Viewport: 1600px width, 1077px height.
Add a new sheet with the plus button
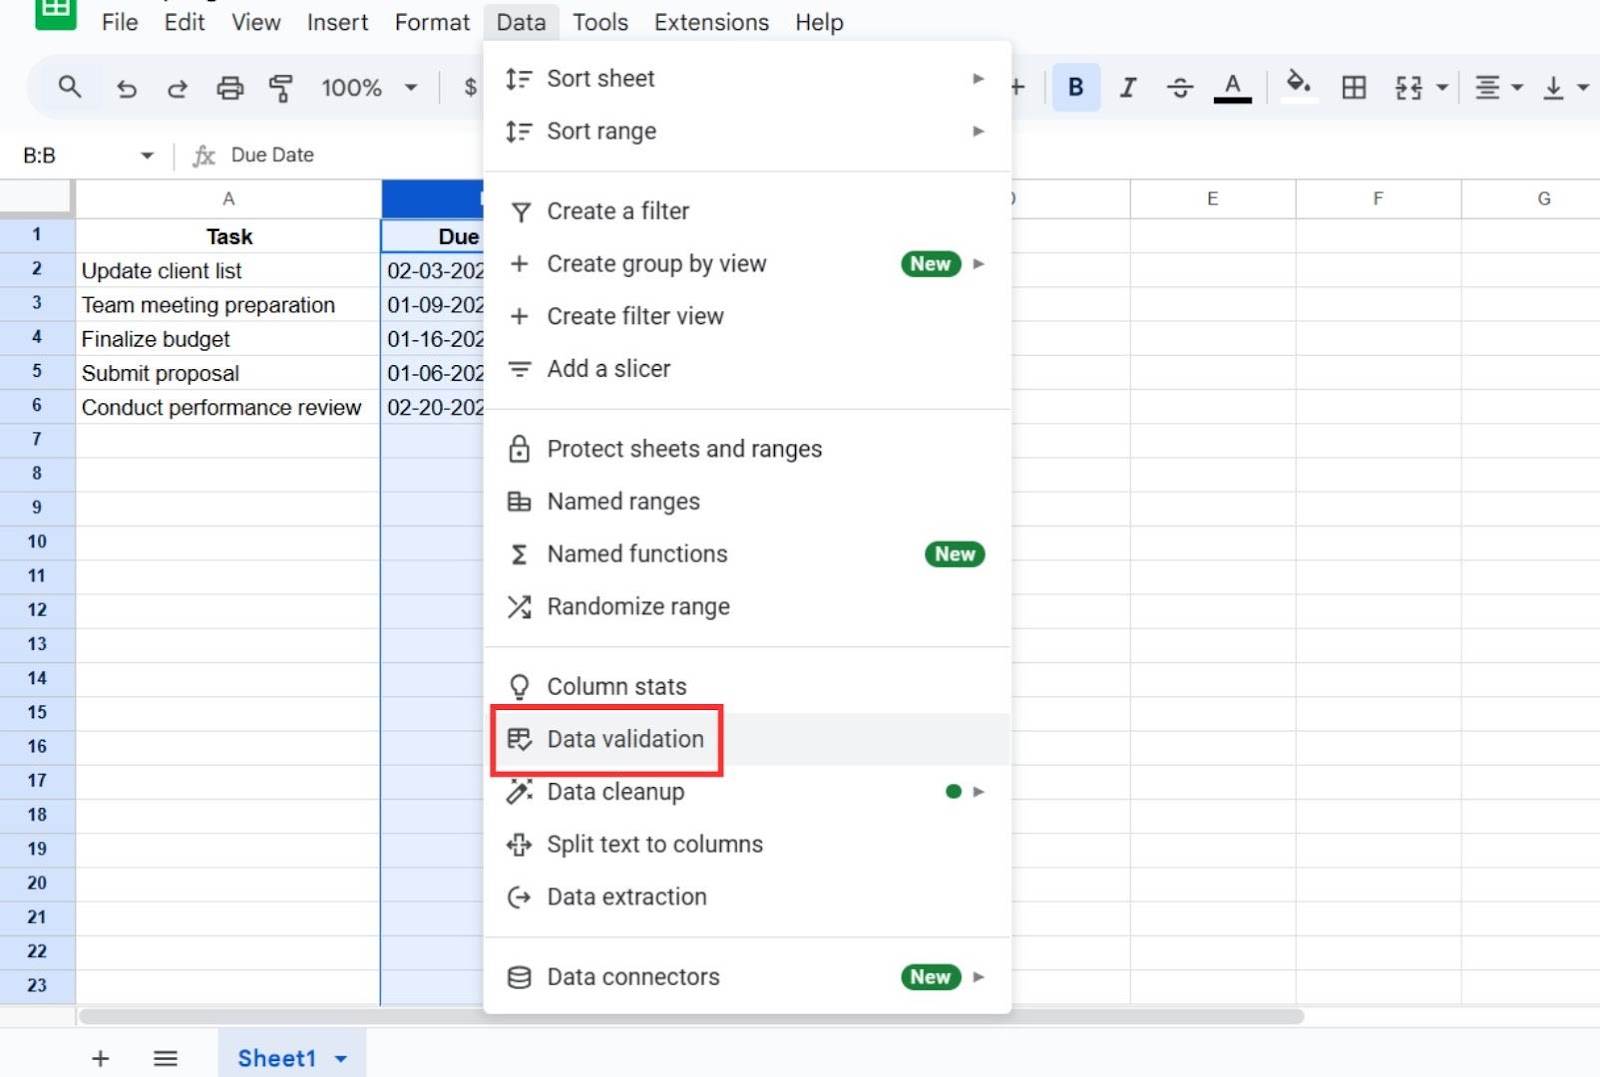click(x=100, y=1058)
